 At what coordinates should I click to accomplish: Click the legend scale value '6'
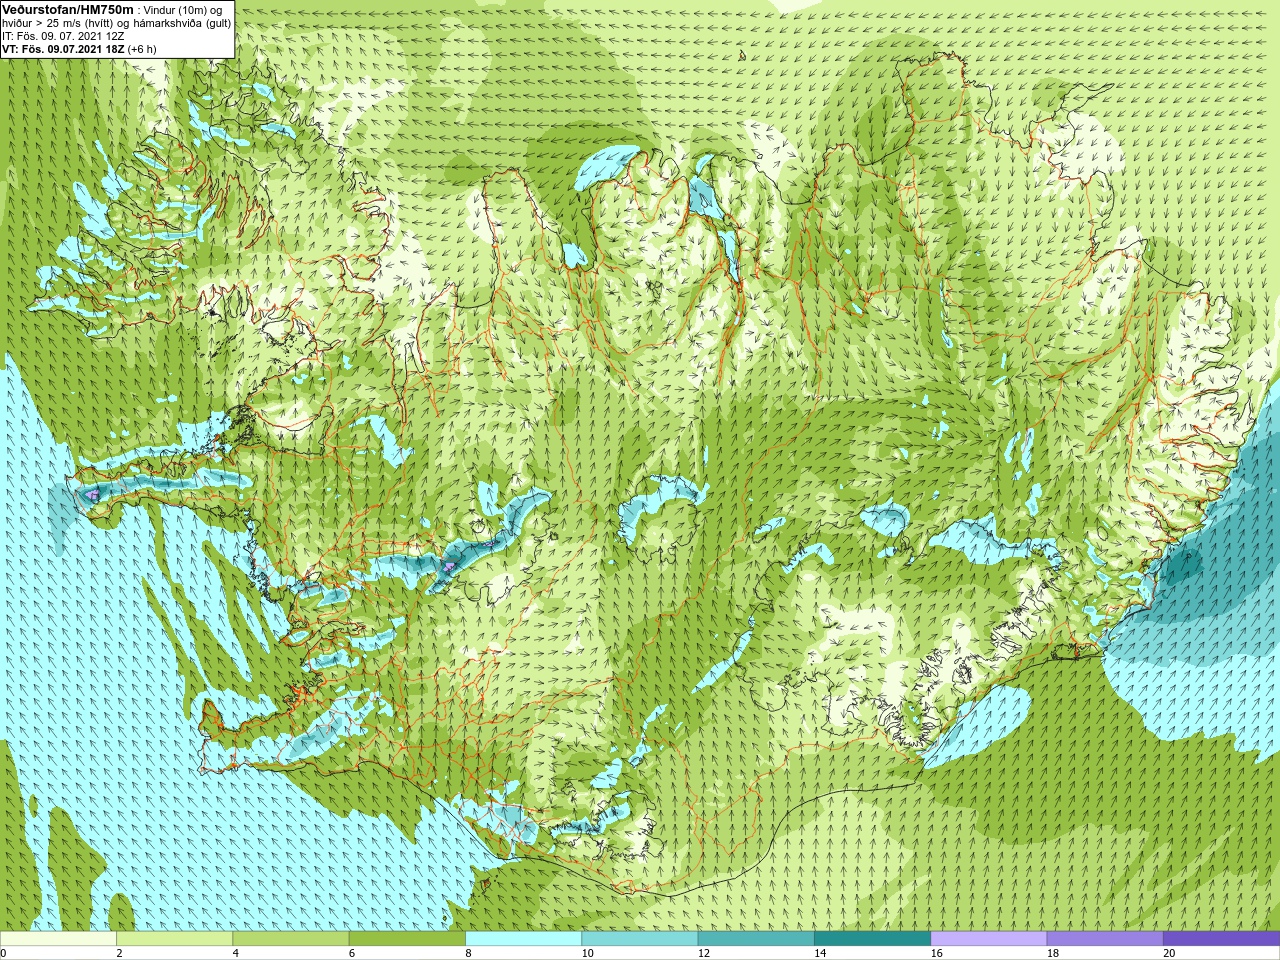(352, 953)
